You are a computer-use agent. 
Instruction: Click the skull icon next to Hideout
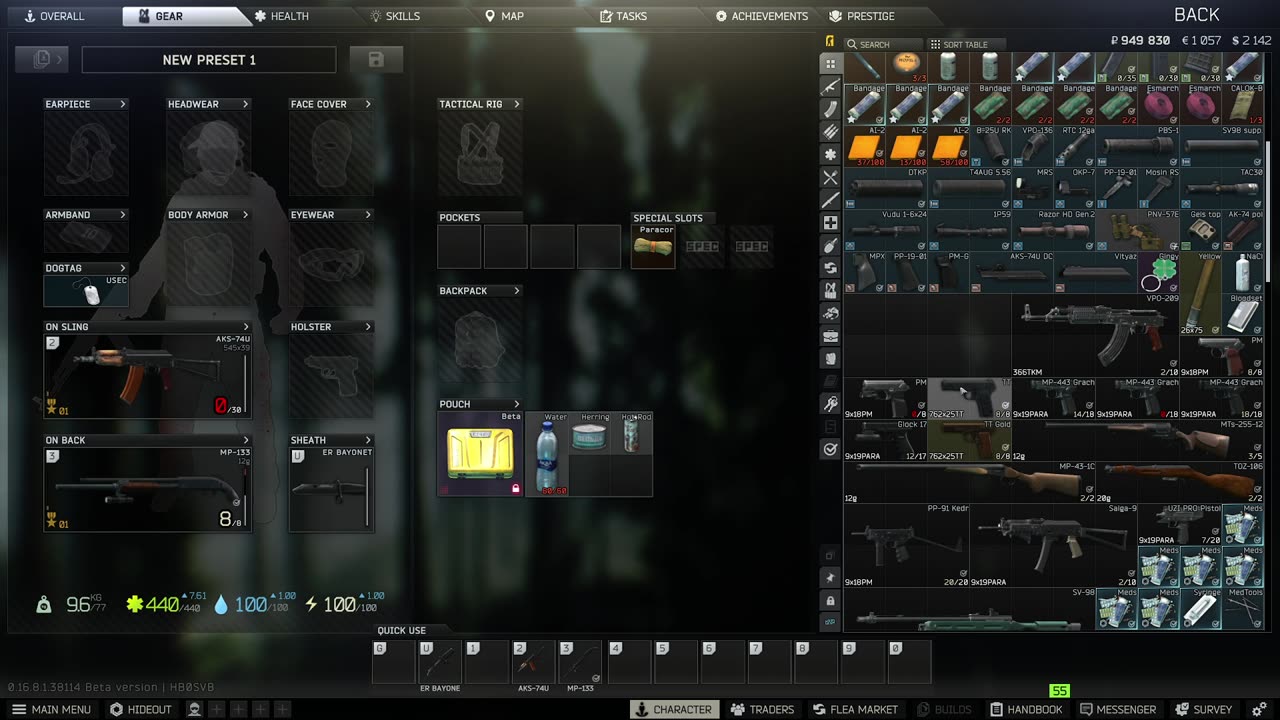pyautogui.click(x=195, y=710)
